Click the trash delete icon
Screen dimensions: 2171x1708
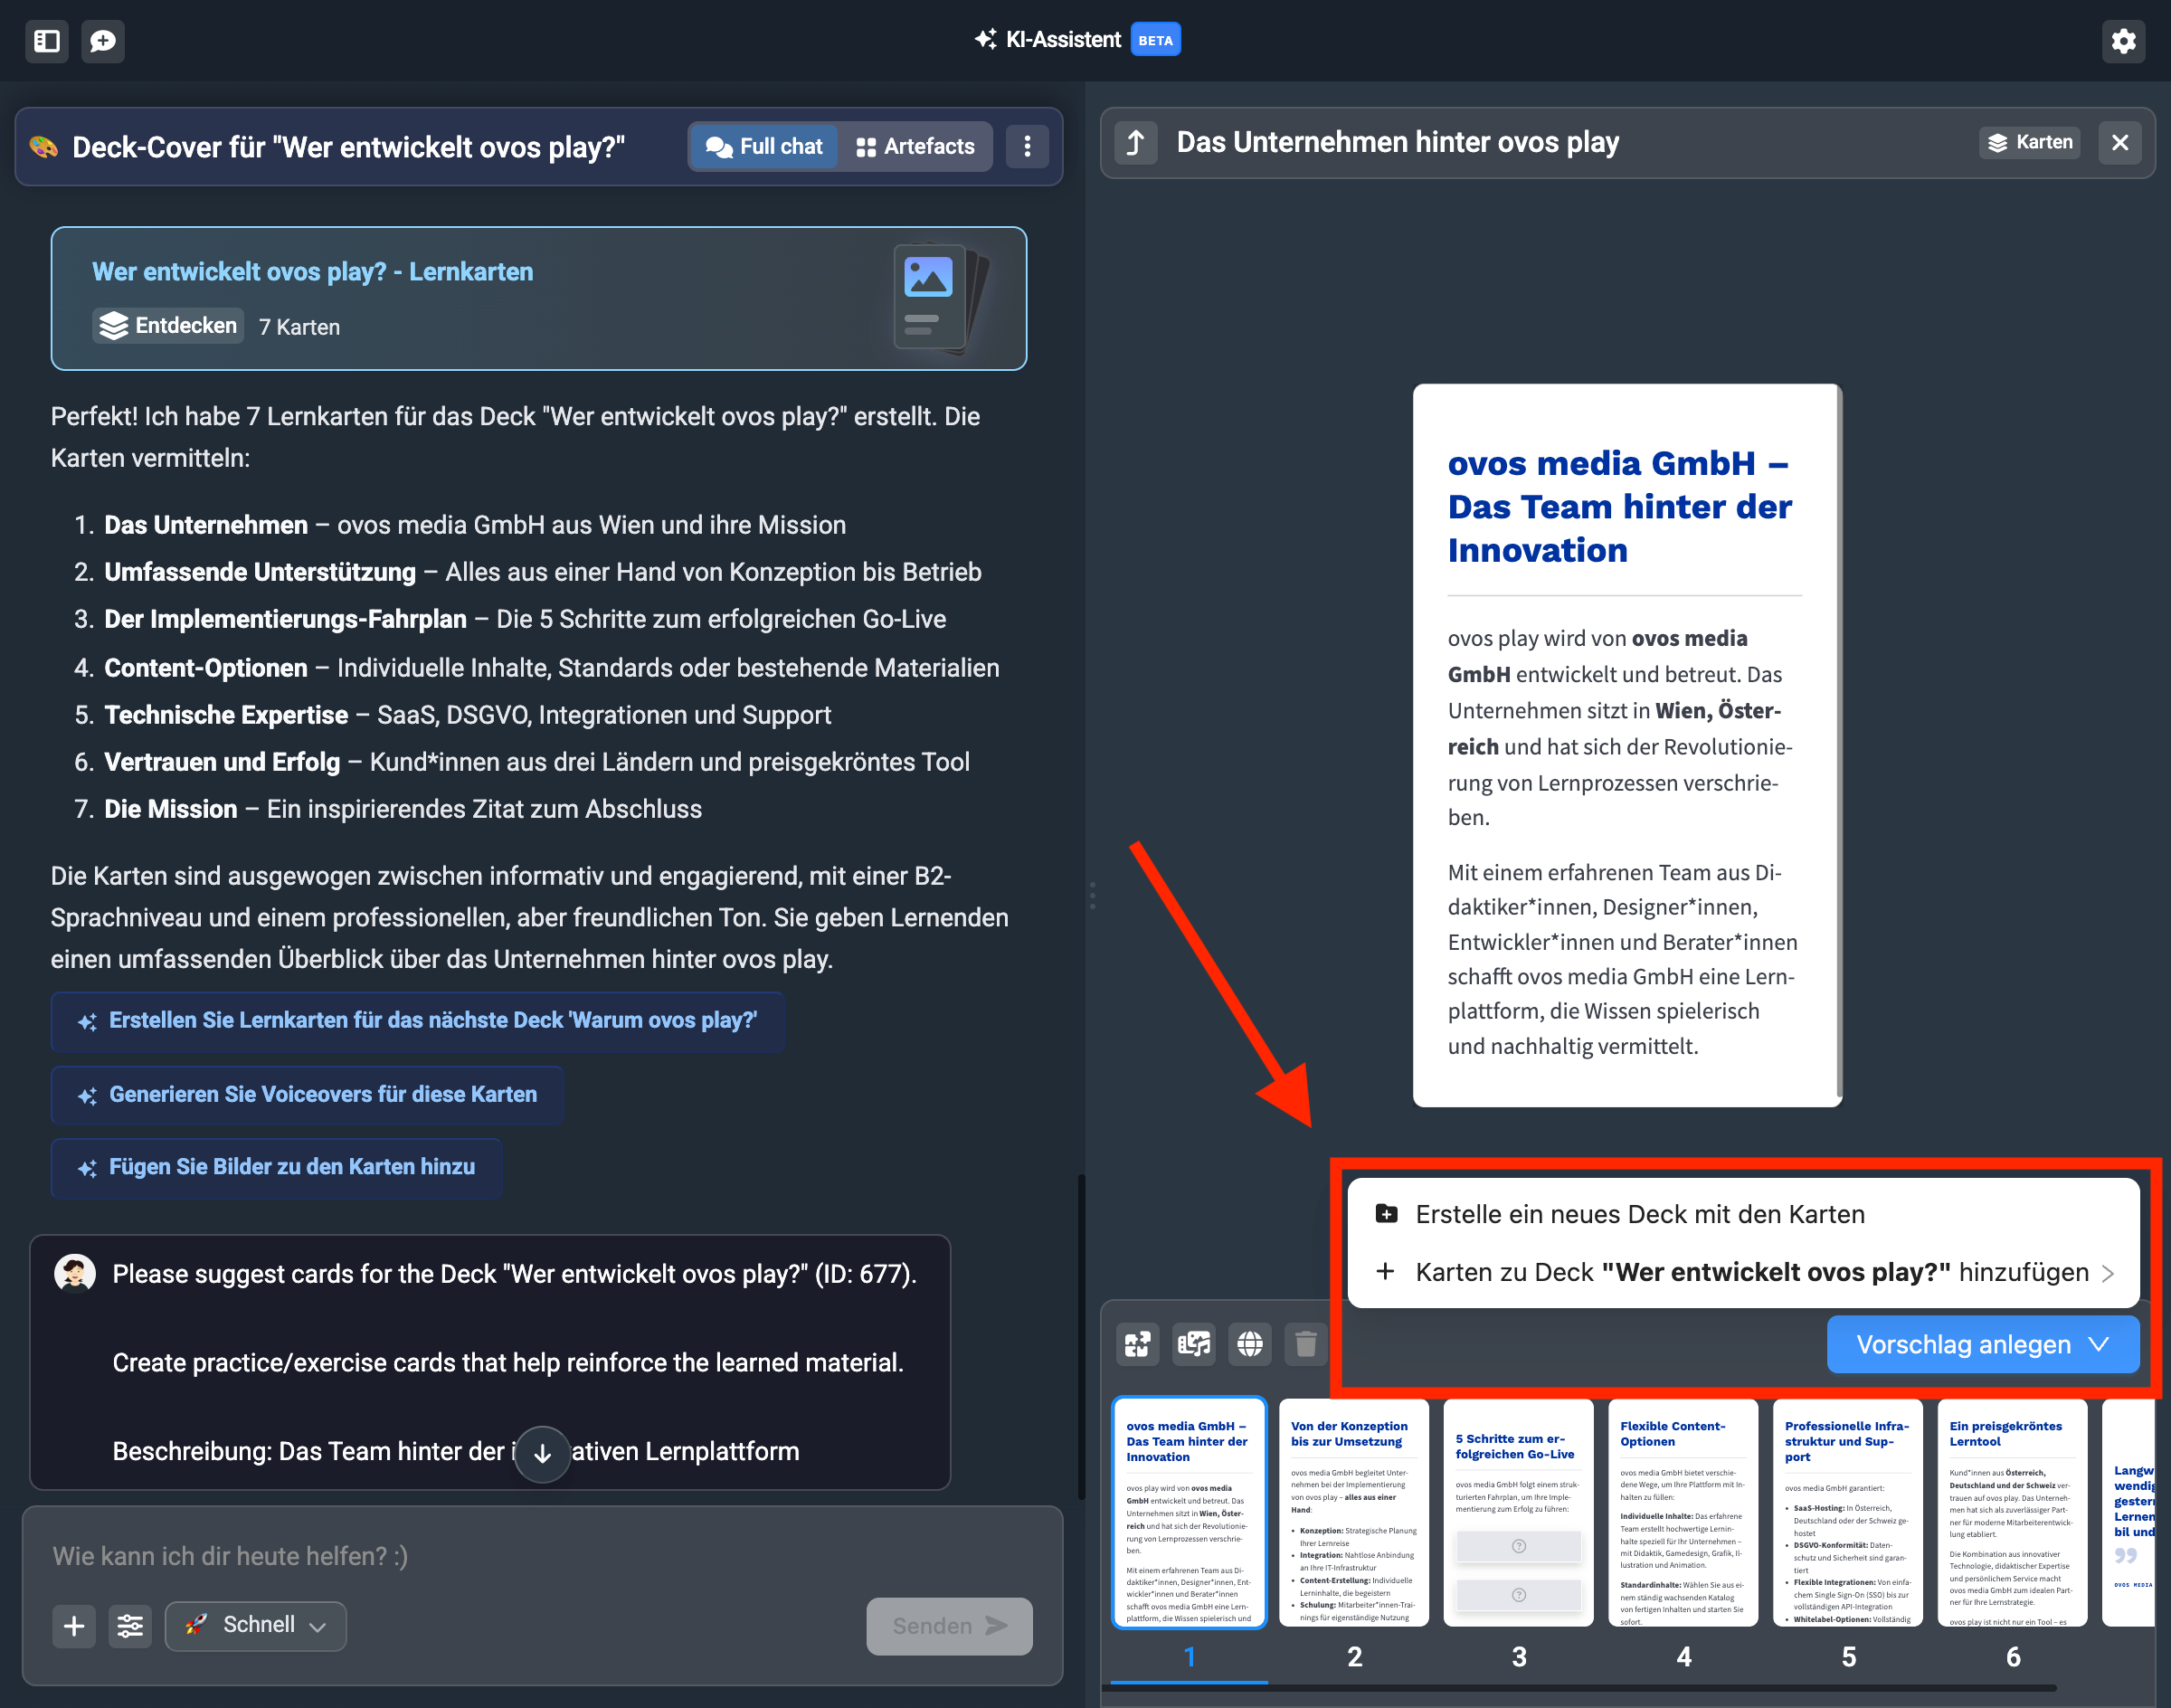click(1306, 1344)
